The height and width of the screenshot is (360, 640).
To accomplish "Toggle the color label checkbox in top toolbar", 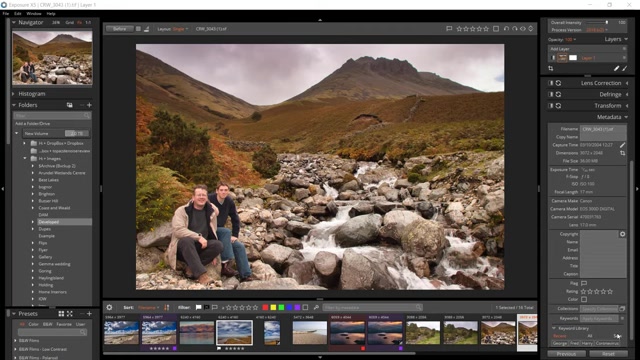I will 496,29.
